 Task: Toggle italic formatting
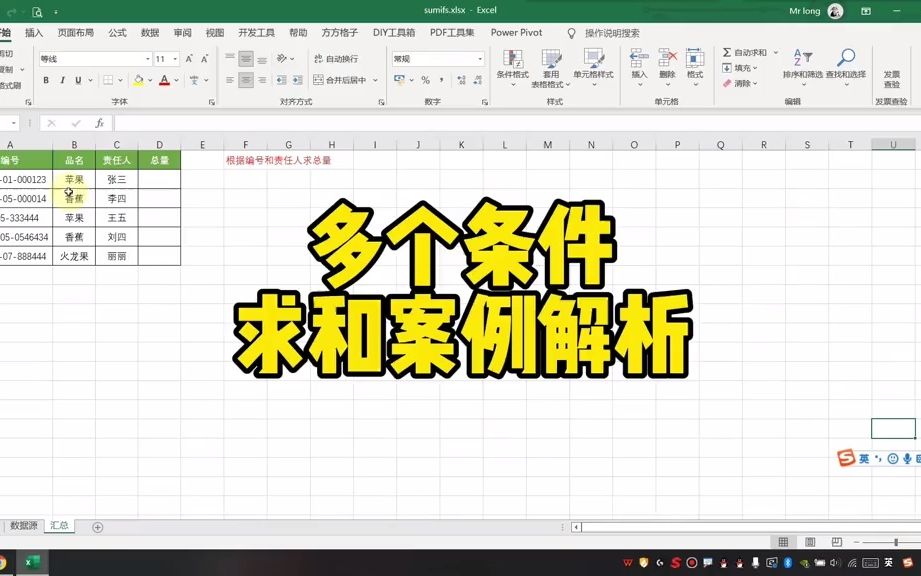[x=62, y=80]
